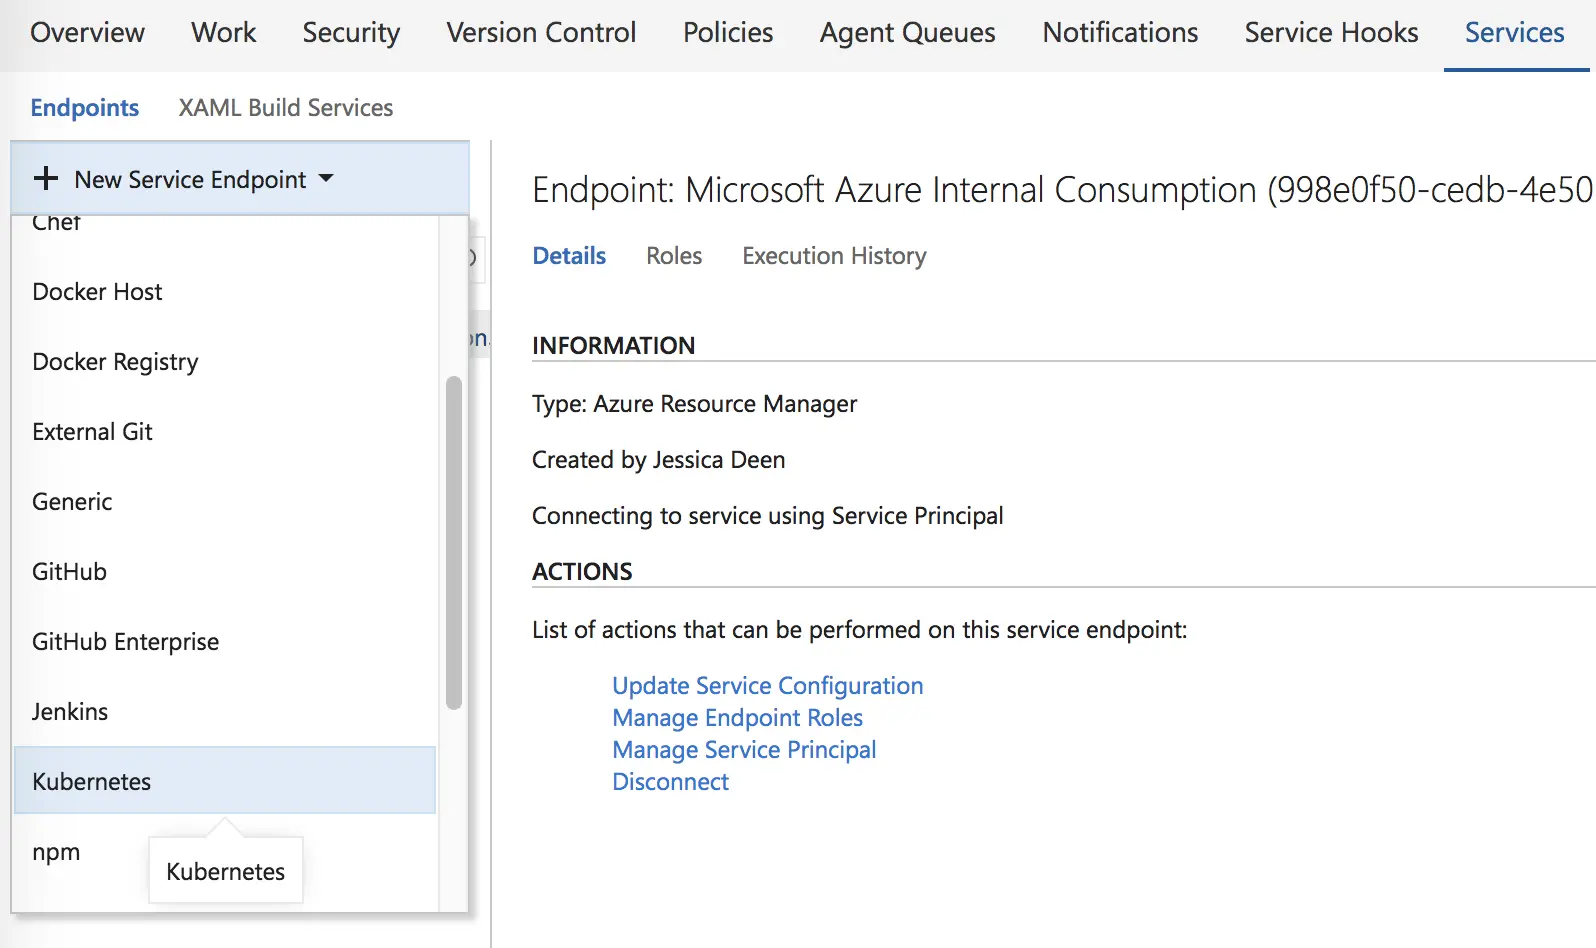Switch to XAML Build Services sub-tab
The height and width of the screenshot is (948, 1596).
286,108
